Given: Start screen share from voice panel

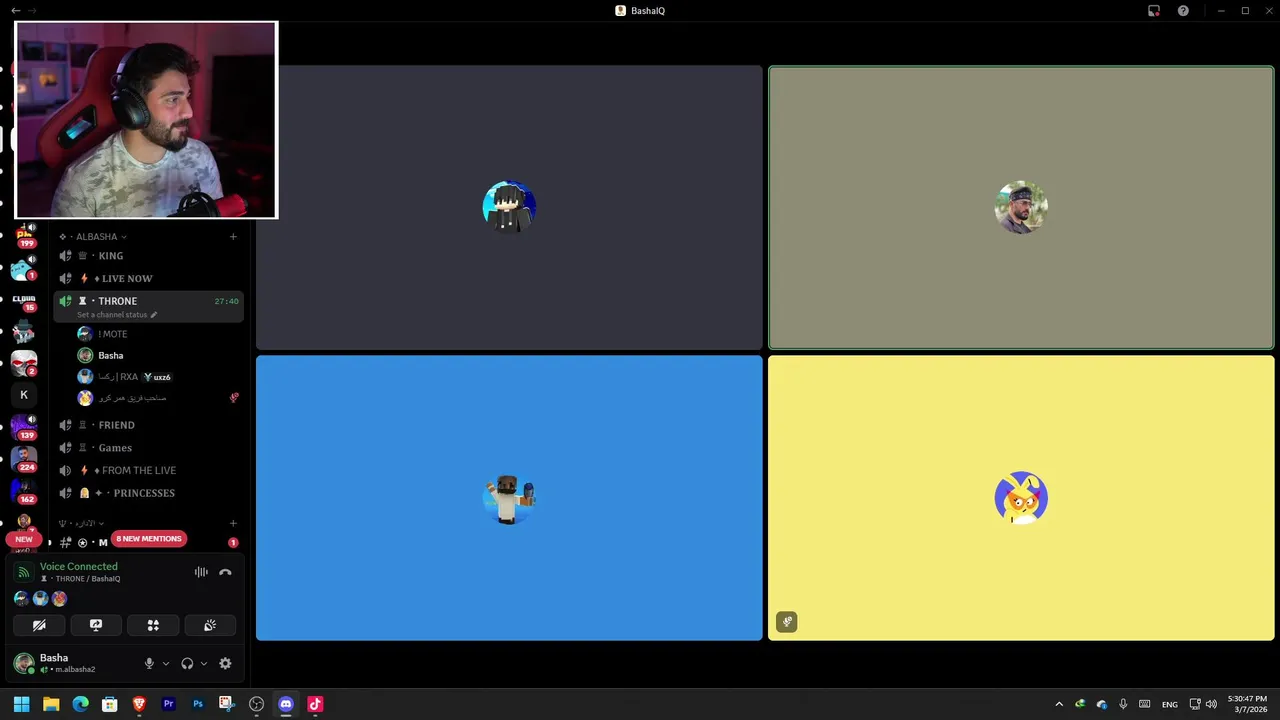Looking at the screenshot, I should pyautogui.click(x=96, y=625).
